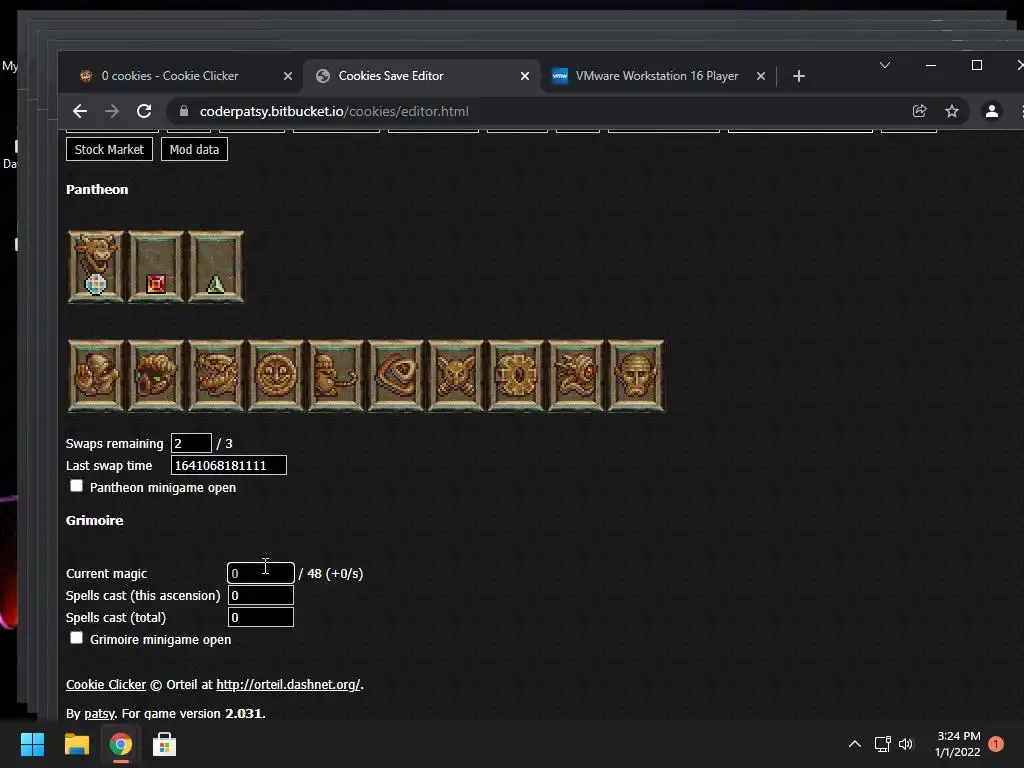Close the Cookie Clicker tab

(x=288, y=76)
